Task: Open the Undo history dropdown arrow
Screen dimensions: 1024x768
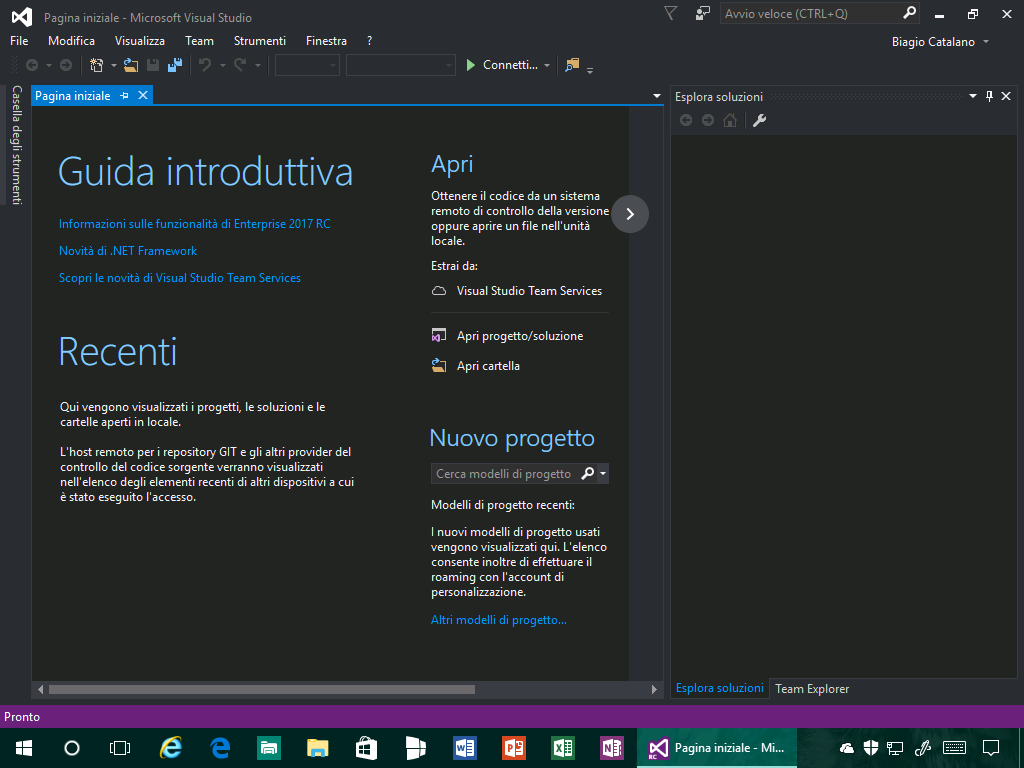Action: tap(222, 65)
